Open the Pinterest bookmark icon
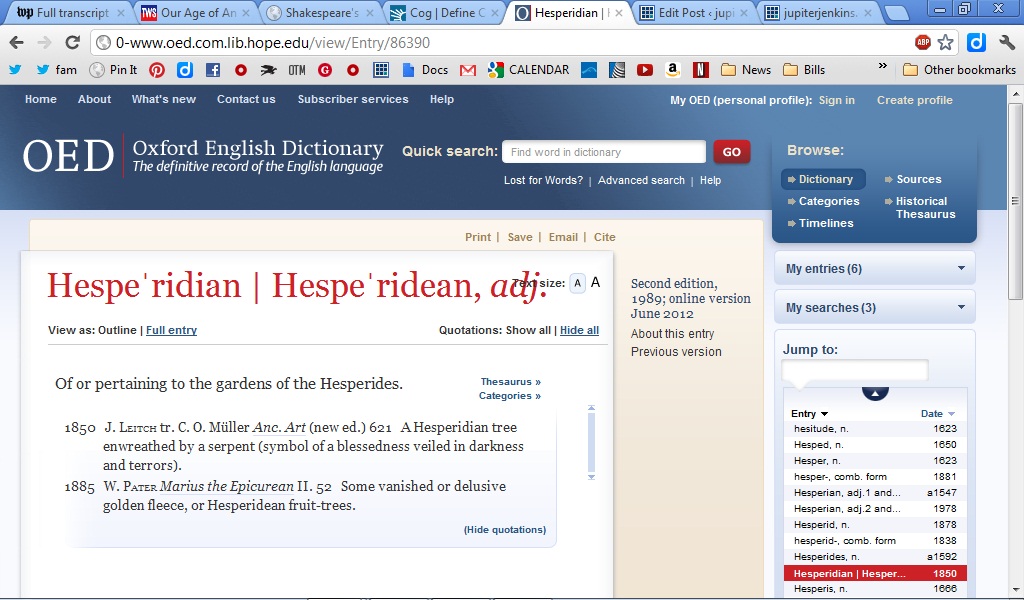 pos(157,70)
